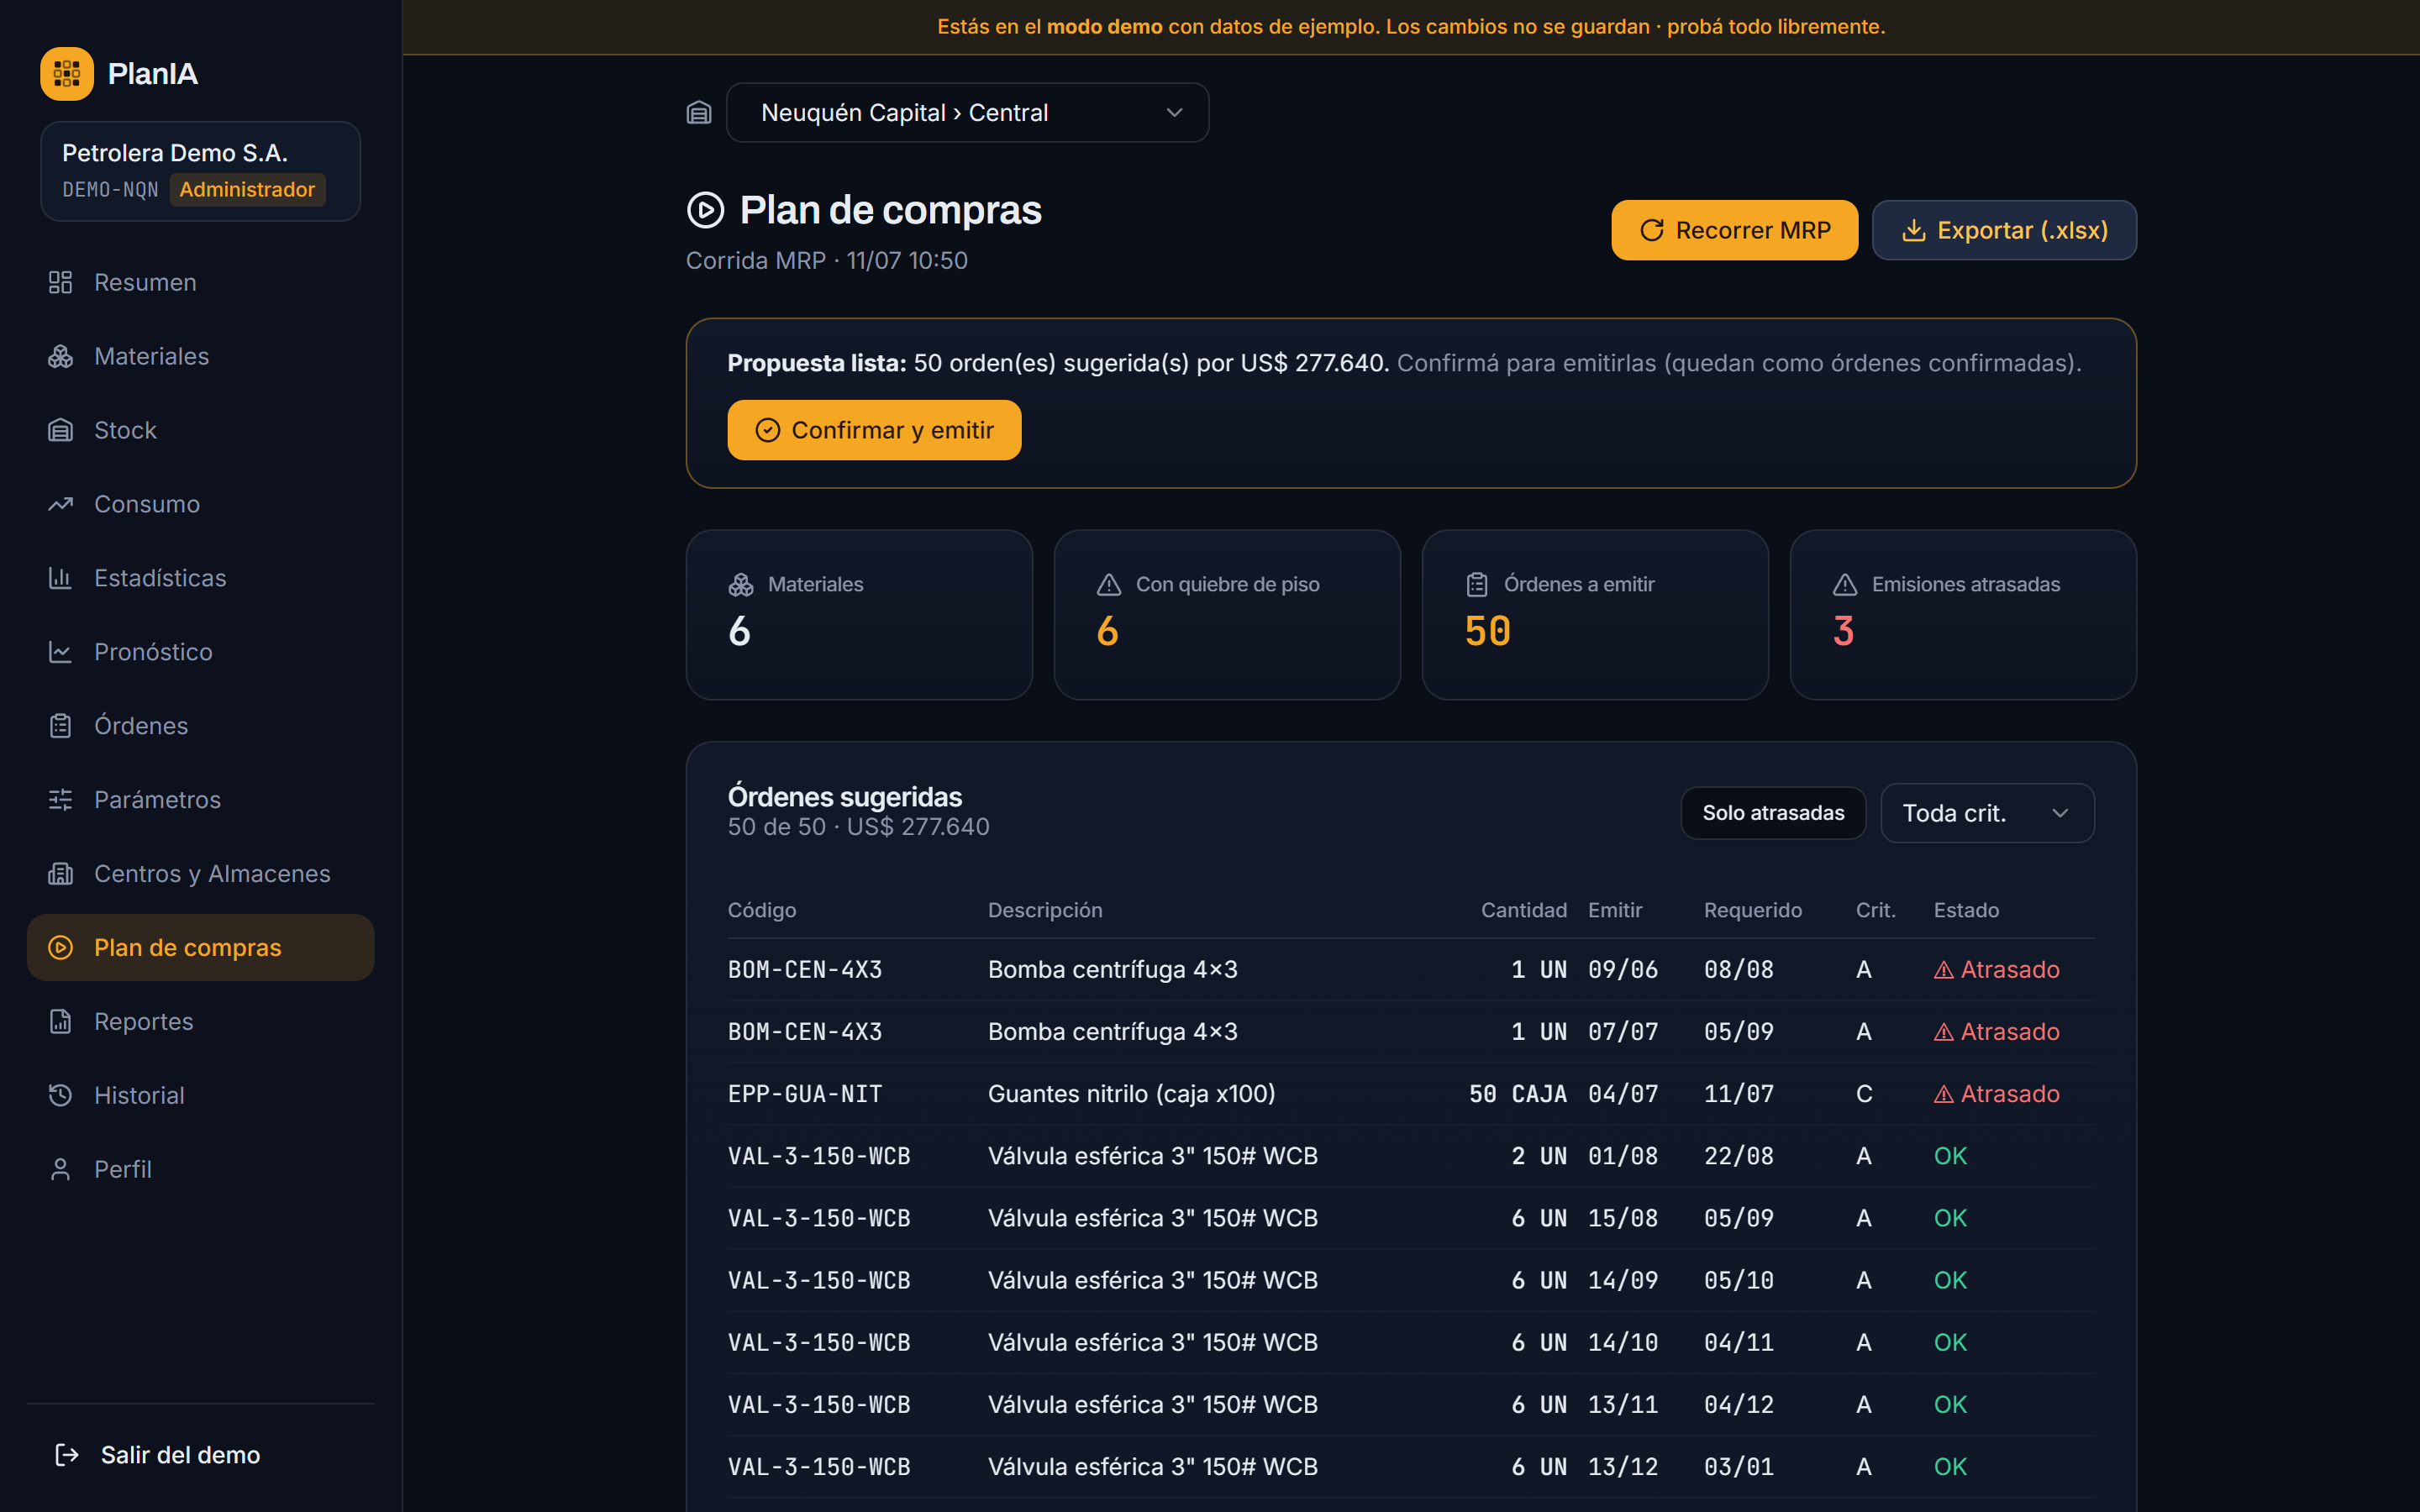Click the Historial clock icon
Viewport: 2420px width, 1512px height.
click(x=60, y=1096)
